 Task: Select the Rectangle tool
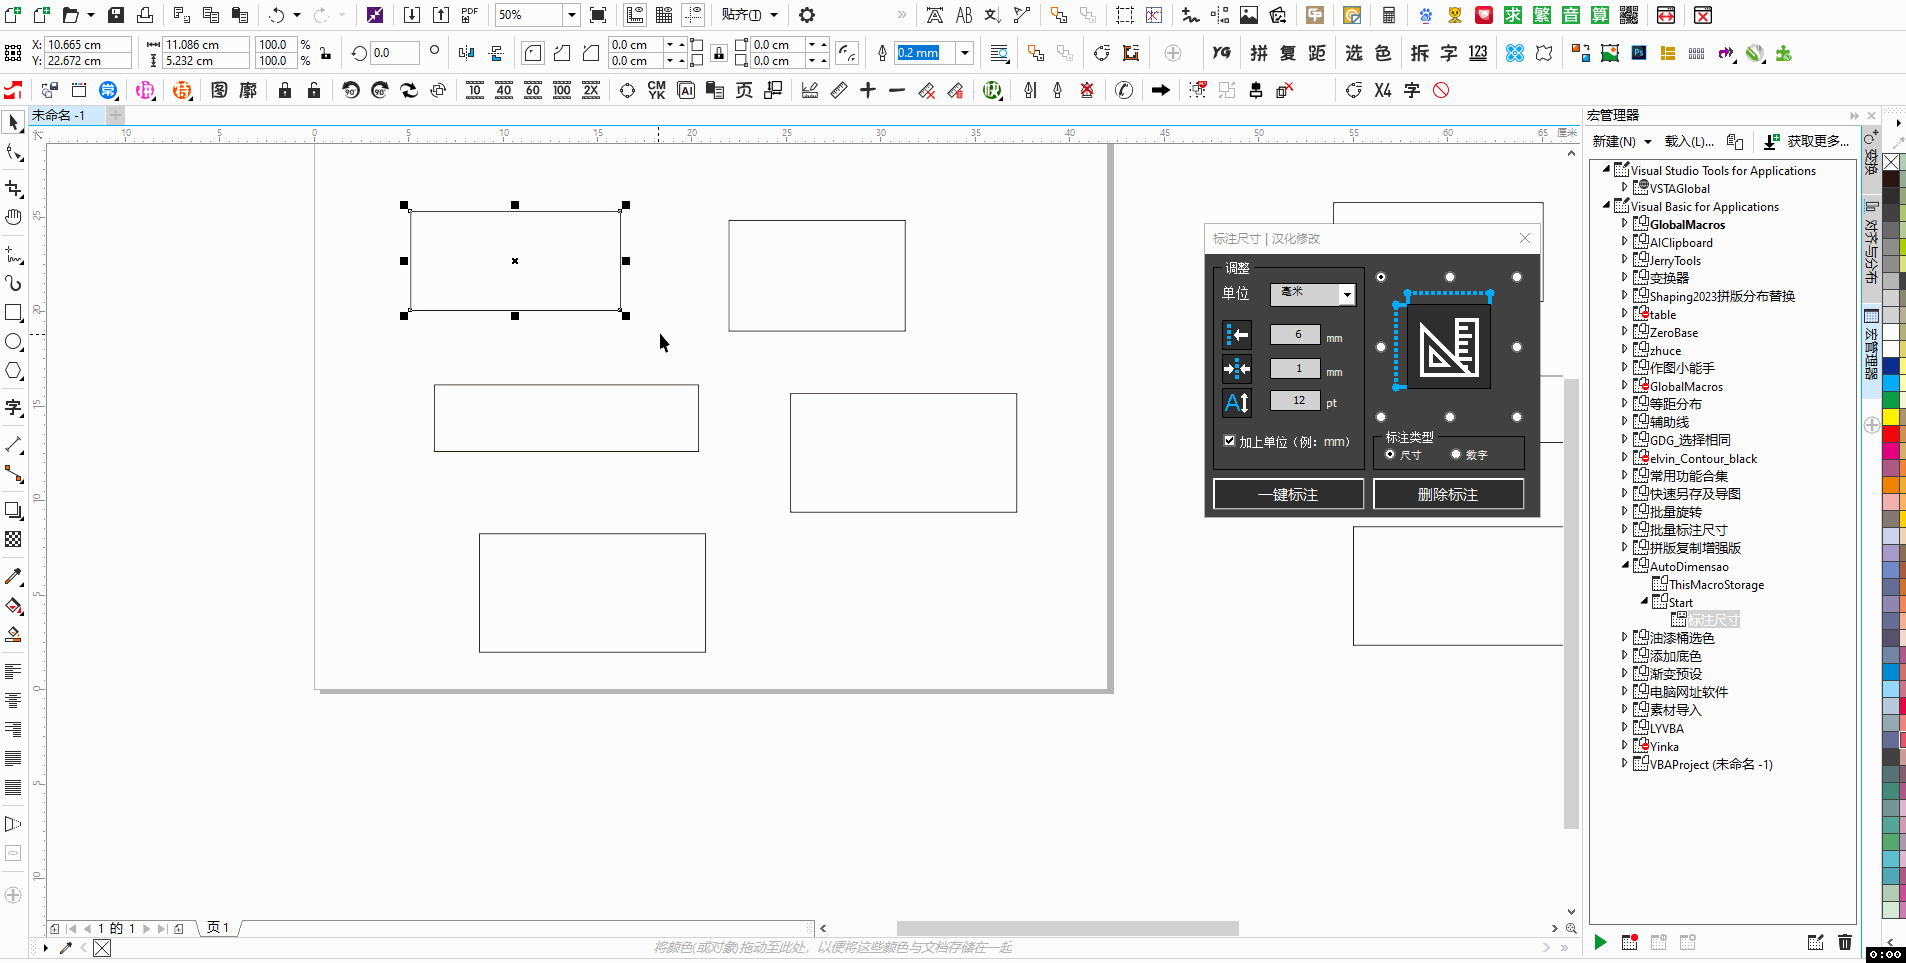(13, 313)
